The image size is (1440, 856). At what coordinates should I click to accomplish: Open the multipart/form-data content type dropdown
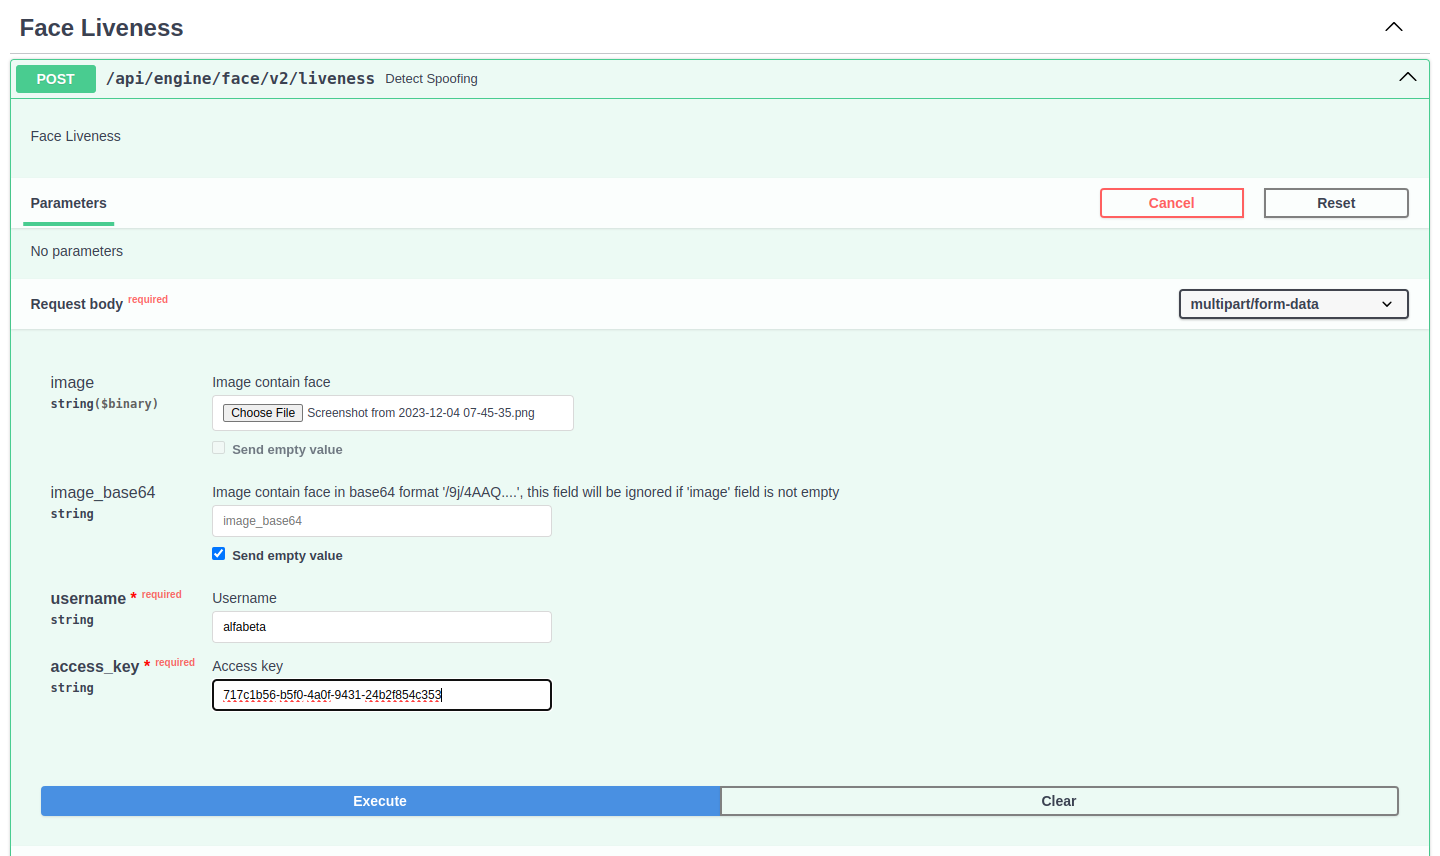click(1292, 304)
